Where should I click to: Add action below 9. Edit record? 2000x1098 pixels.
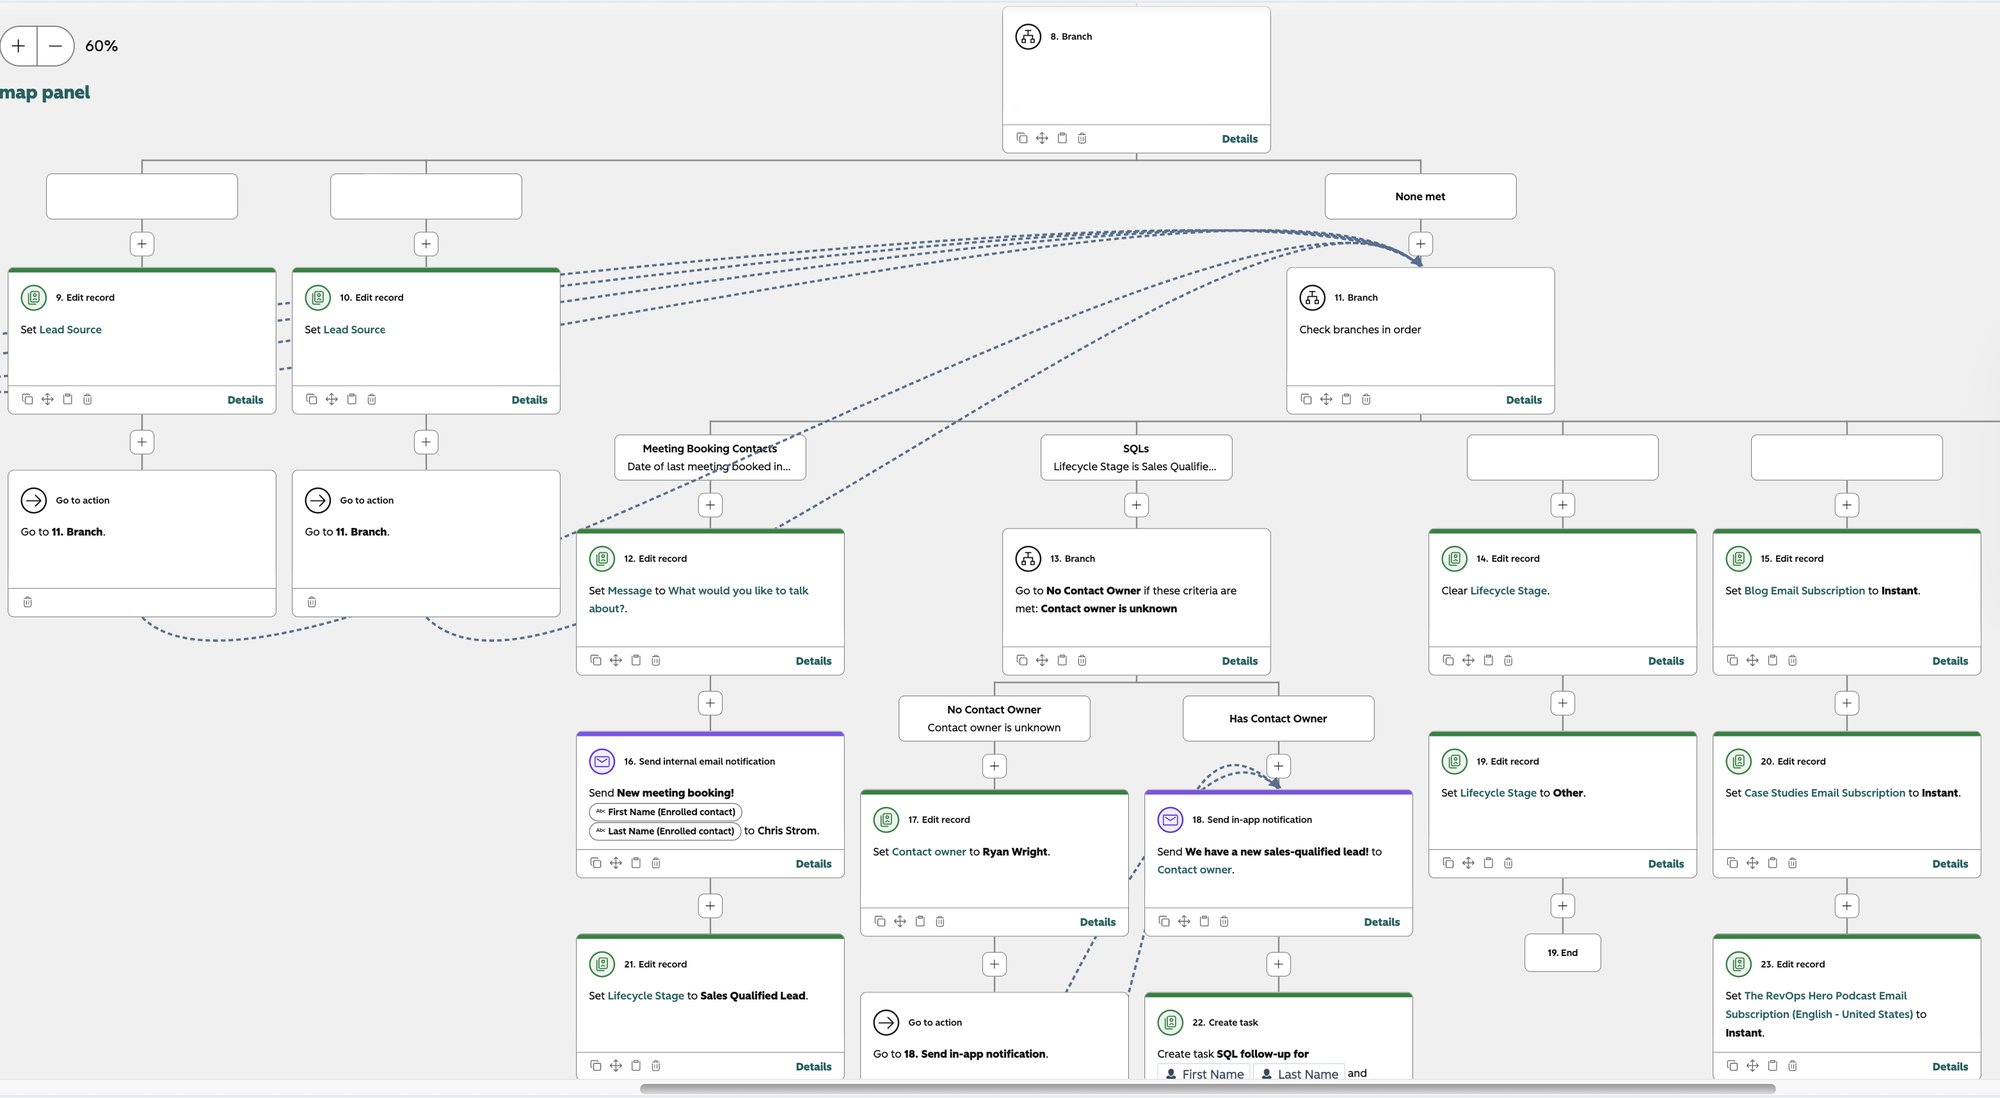(x=142, y=442)
